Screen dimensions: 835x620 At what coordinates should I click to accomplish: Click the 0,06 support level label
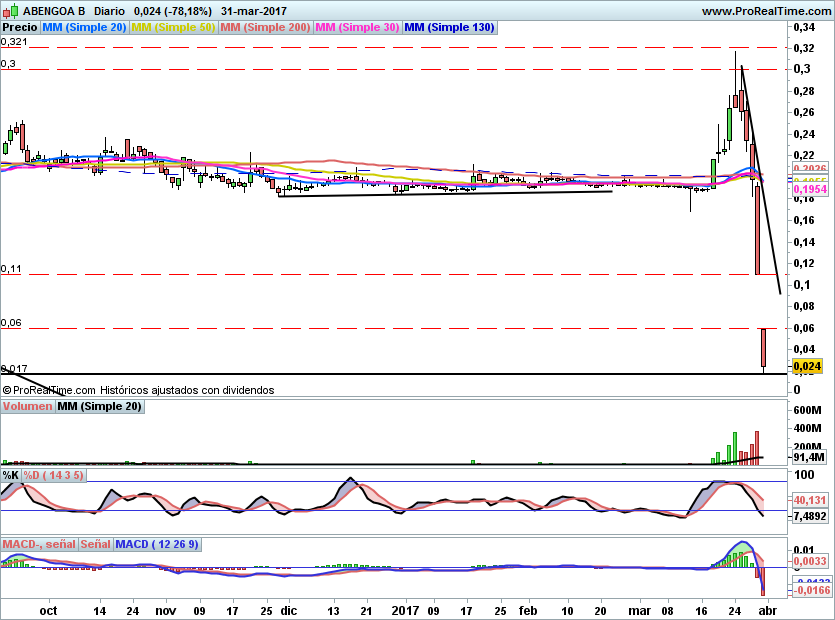(11, 322)
